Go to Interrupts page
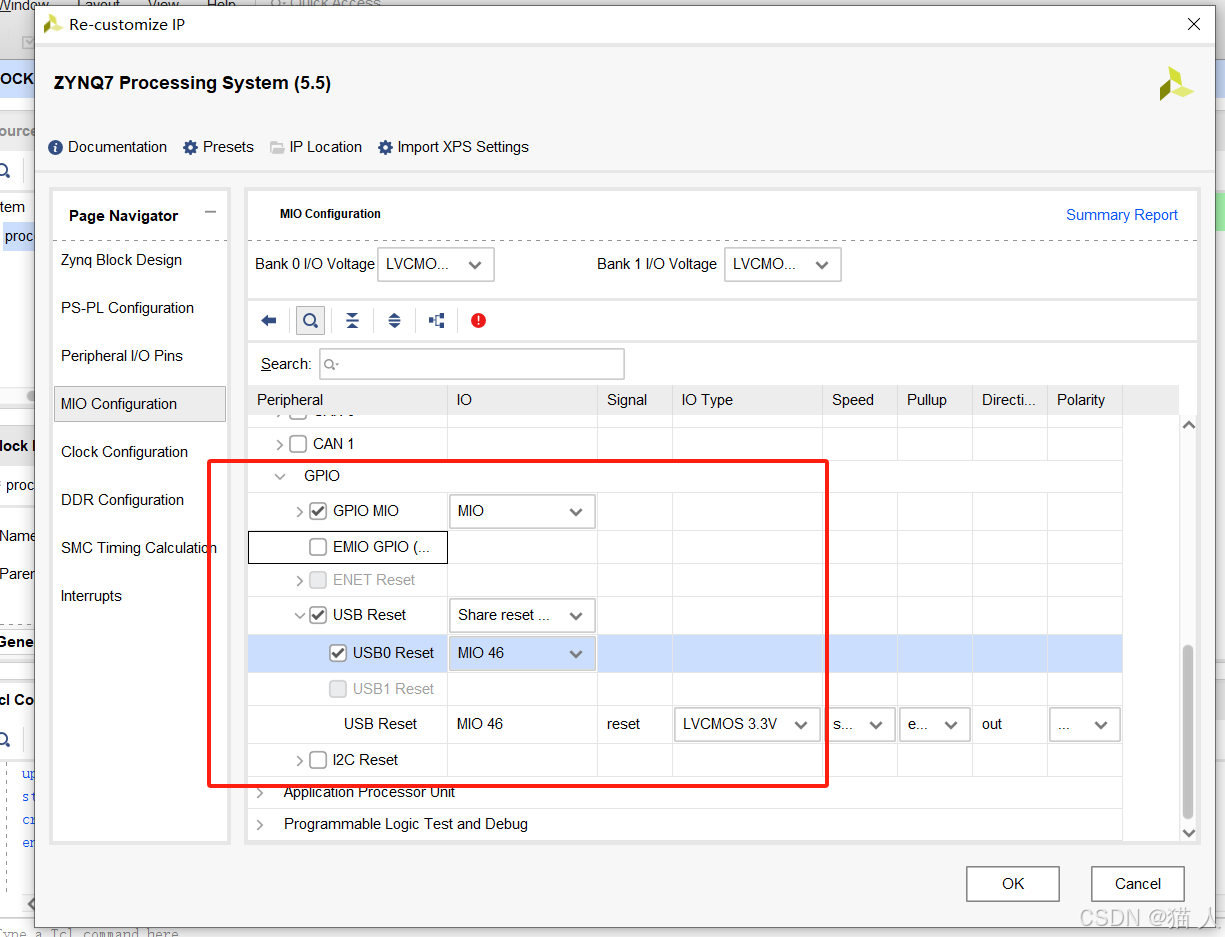 pyautogui.click(x=91, y=596)
